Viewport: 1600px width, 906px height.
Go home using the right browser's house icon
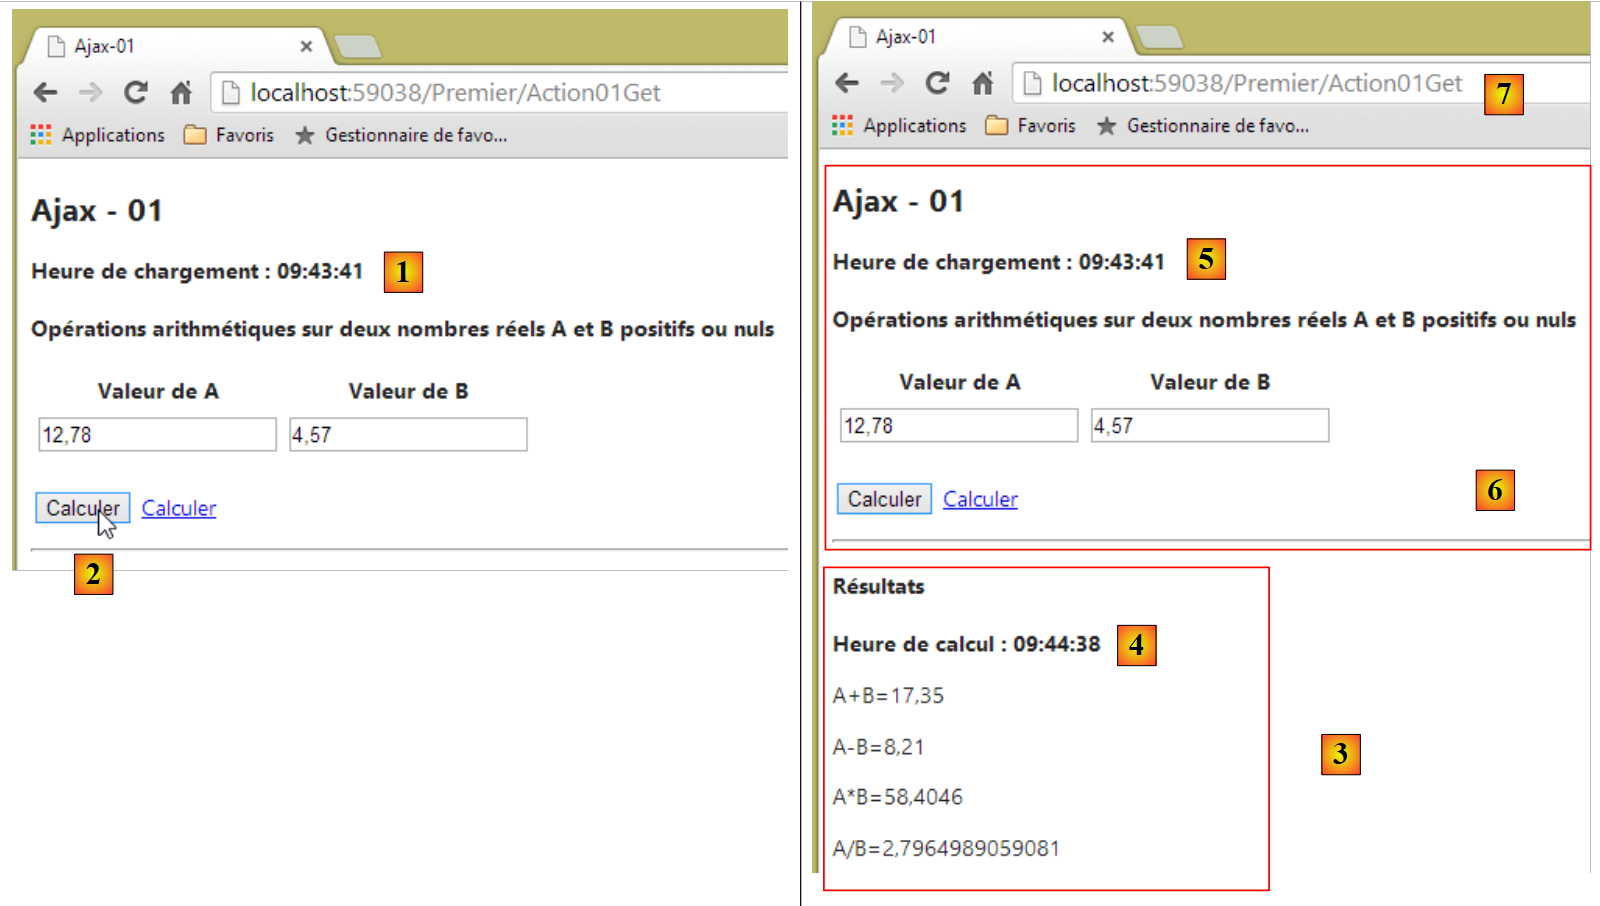tap(983, 83)
